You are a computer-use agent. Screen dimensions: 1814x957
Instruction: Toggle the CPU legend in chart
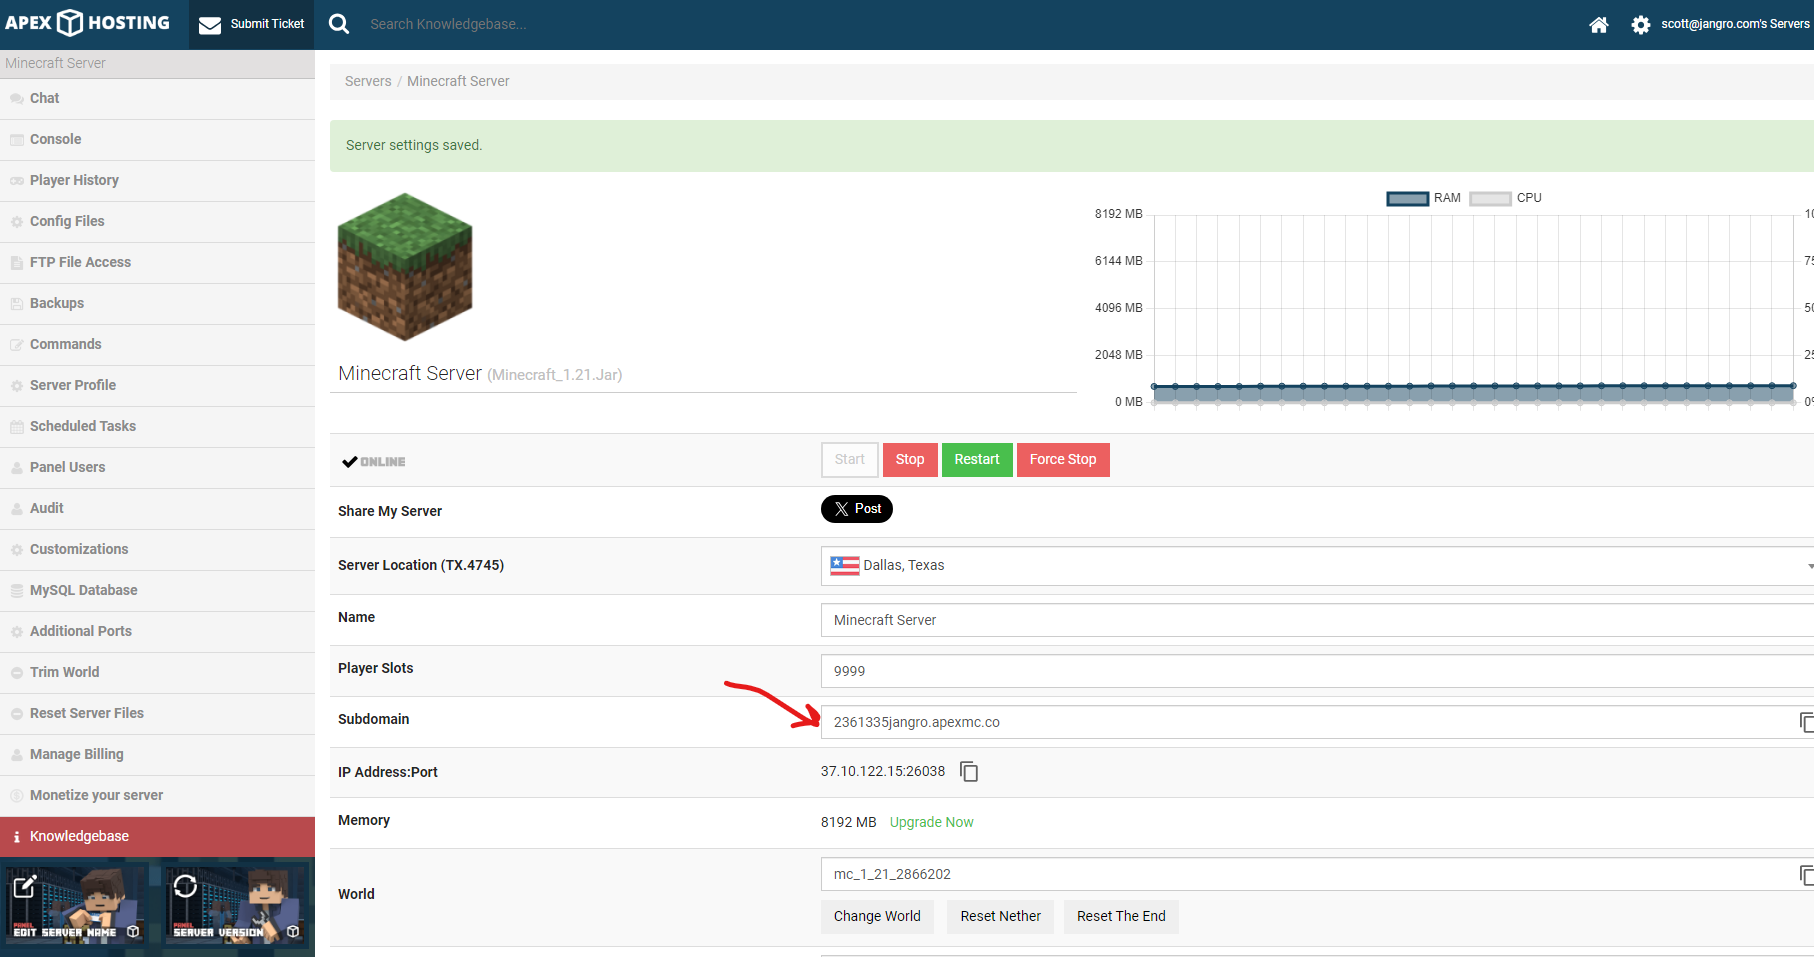pos(1506,198)
